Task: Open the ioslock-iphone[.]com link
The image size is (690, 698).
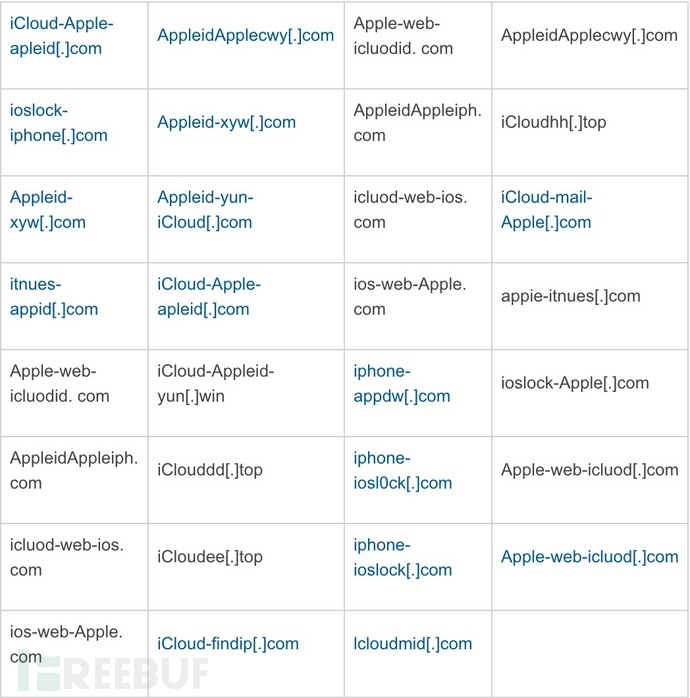Action: click(59, 123)
